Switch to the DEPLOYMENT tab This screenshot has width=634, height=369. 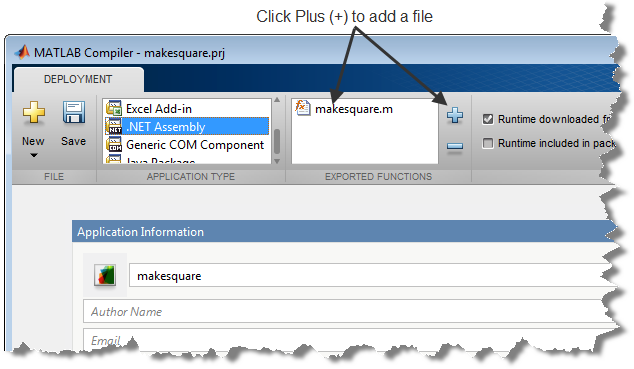point(78,79)
